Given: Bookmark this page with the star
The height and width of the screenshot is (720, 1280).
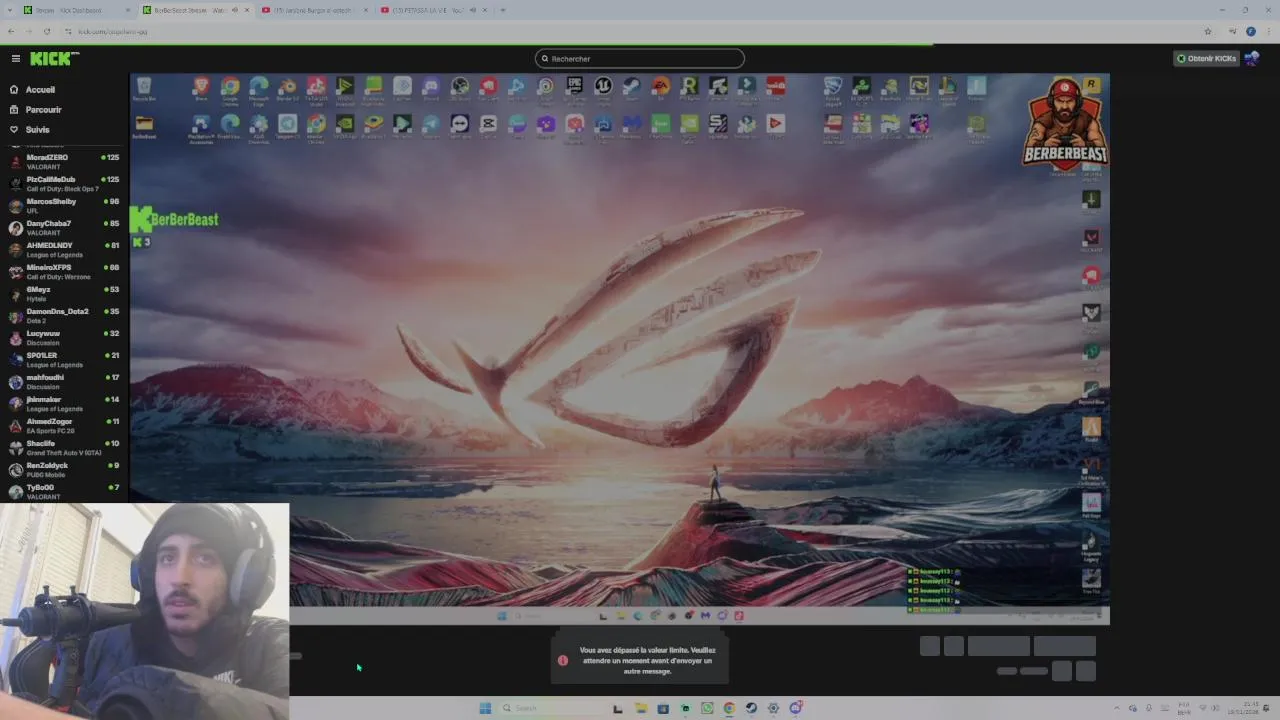Looking at the screenshot, I should (1208, 31).
